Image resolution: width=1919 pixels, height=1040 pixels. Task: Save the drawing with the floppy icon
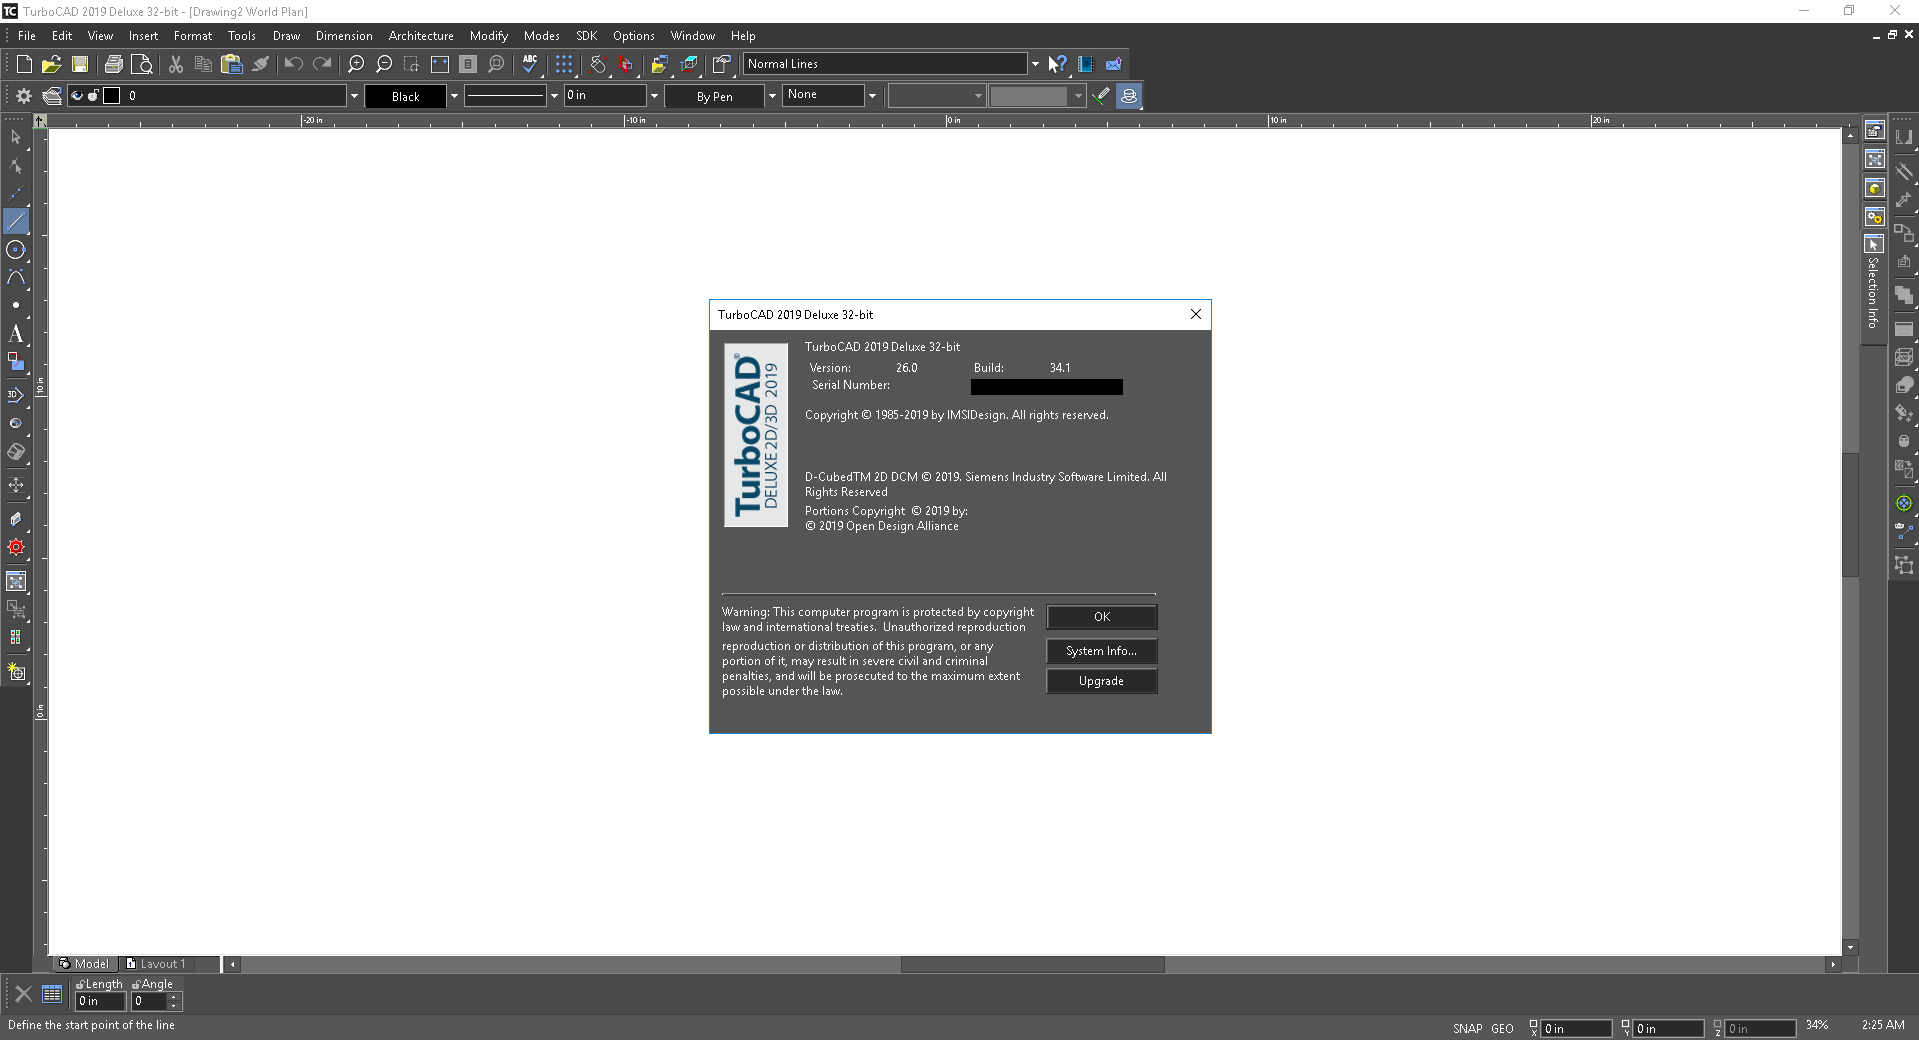pyautogui.click(x=80, y=64)
